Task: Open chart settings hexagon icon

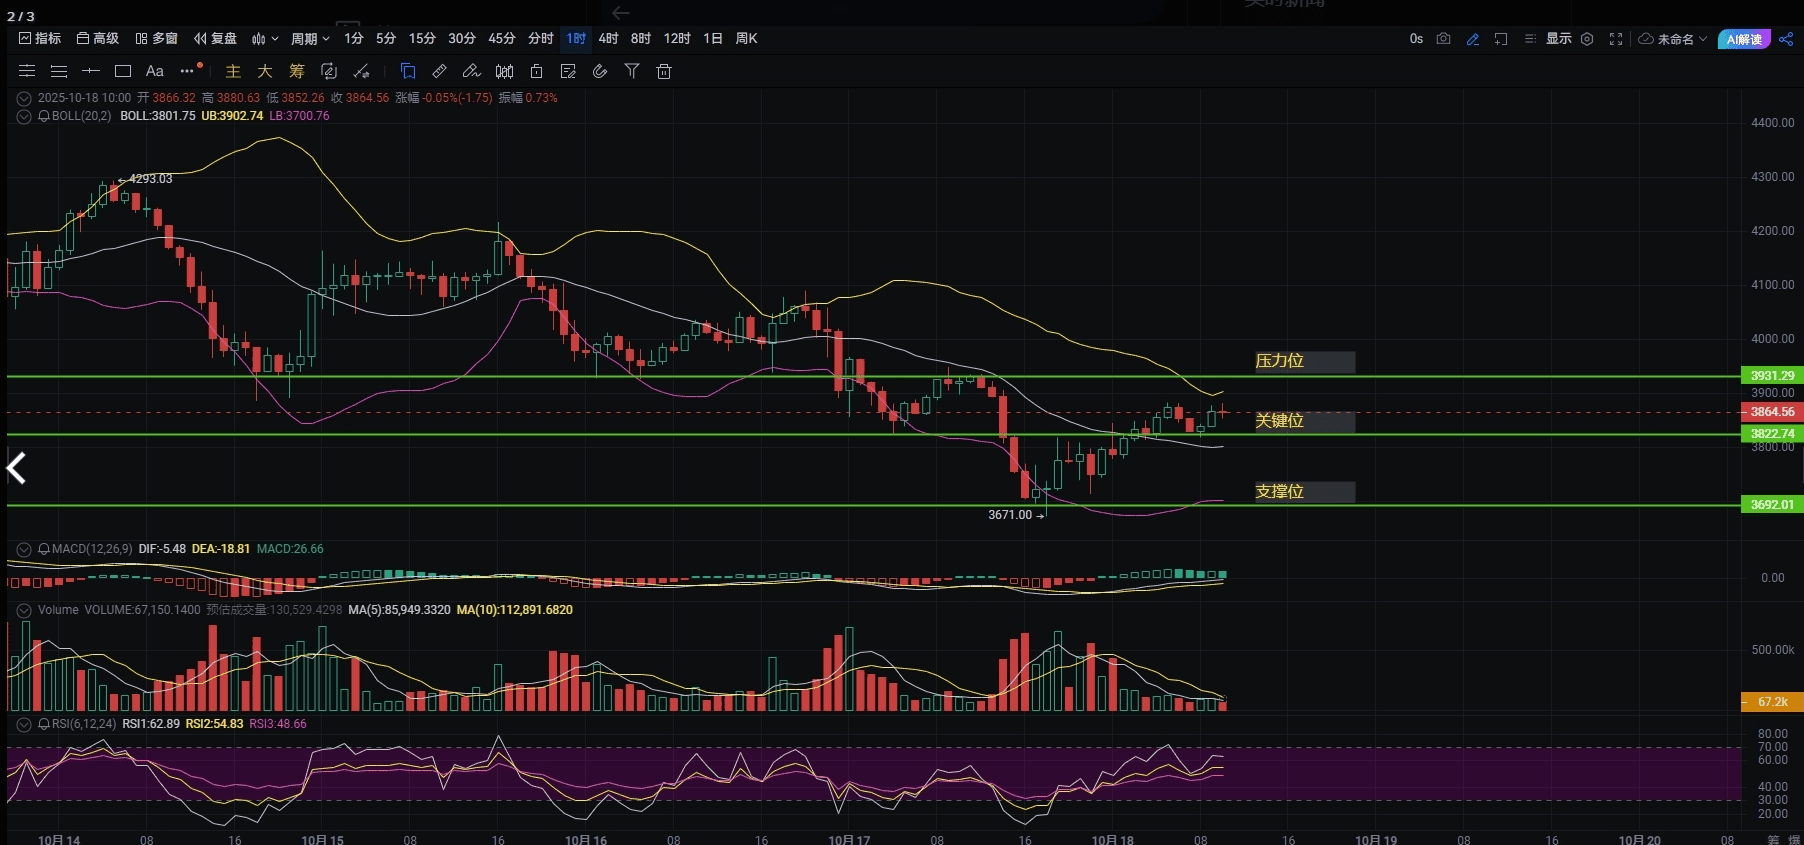Action: [1587, 39]
